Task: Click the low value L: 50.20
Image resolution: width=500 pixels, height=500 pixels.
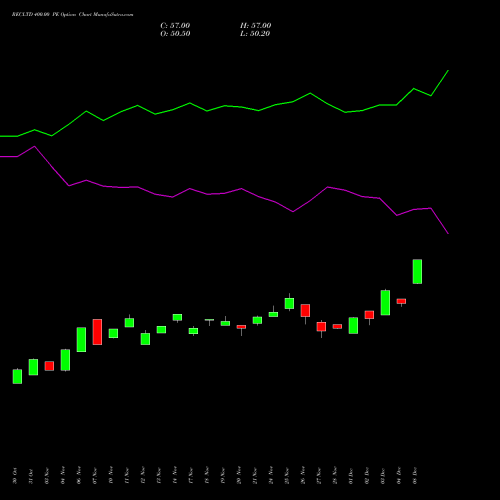Action: [255, 34]
